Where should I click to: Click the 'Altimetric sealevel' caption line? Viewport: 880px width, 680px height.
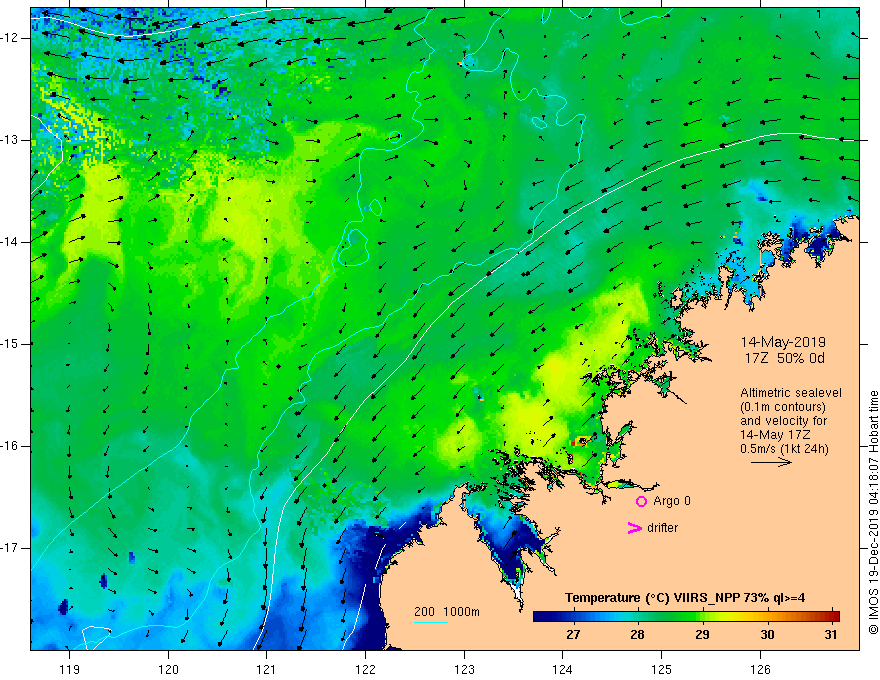coord(791,393)
